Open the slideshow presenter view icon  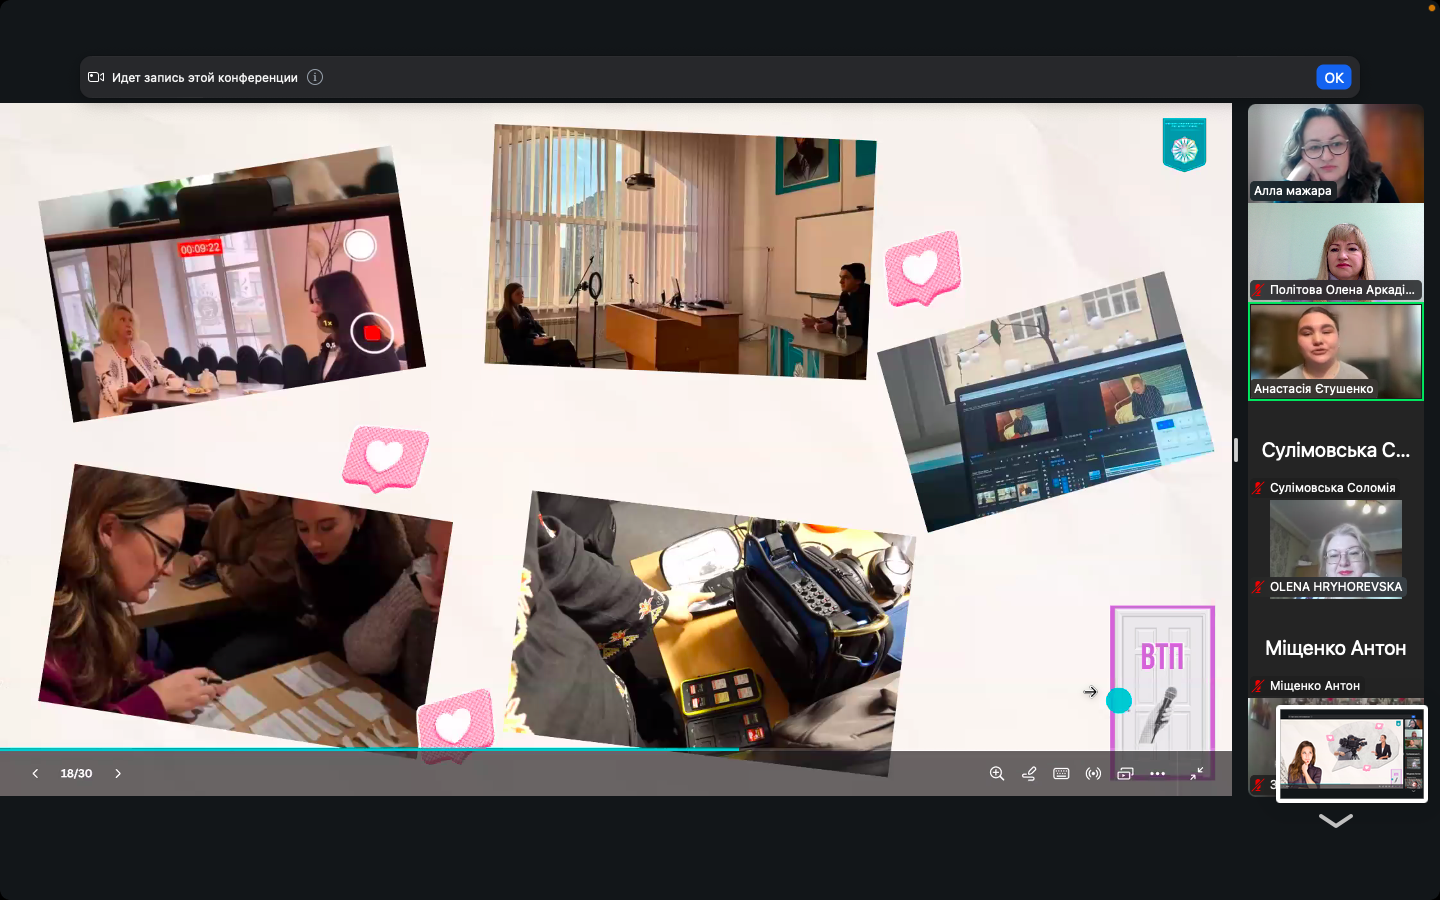pos(1125,773)
